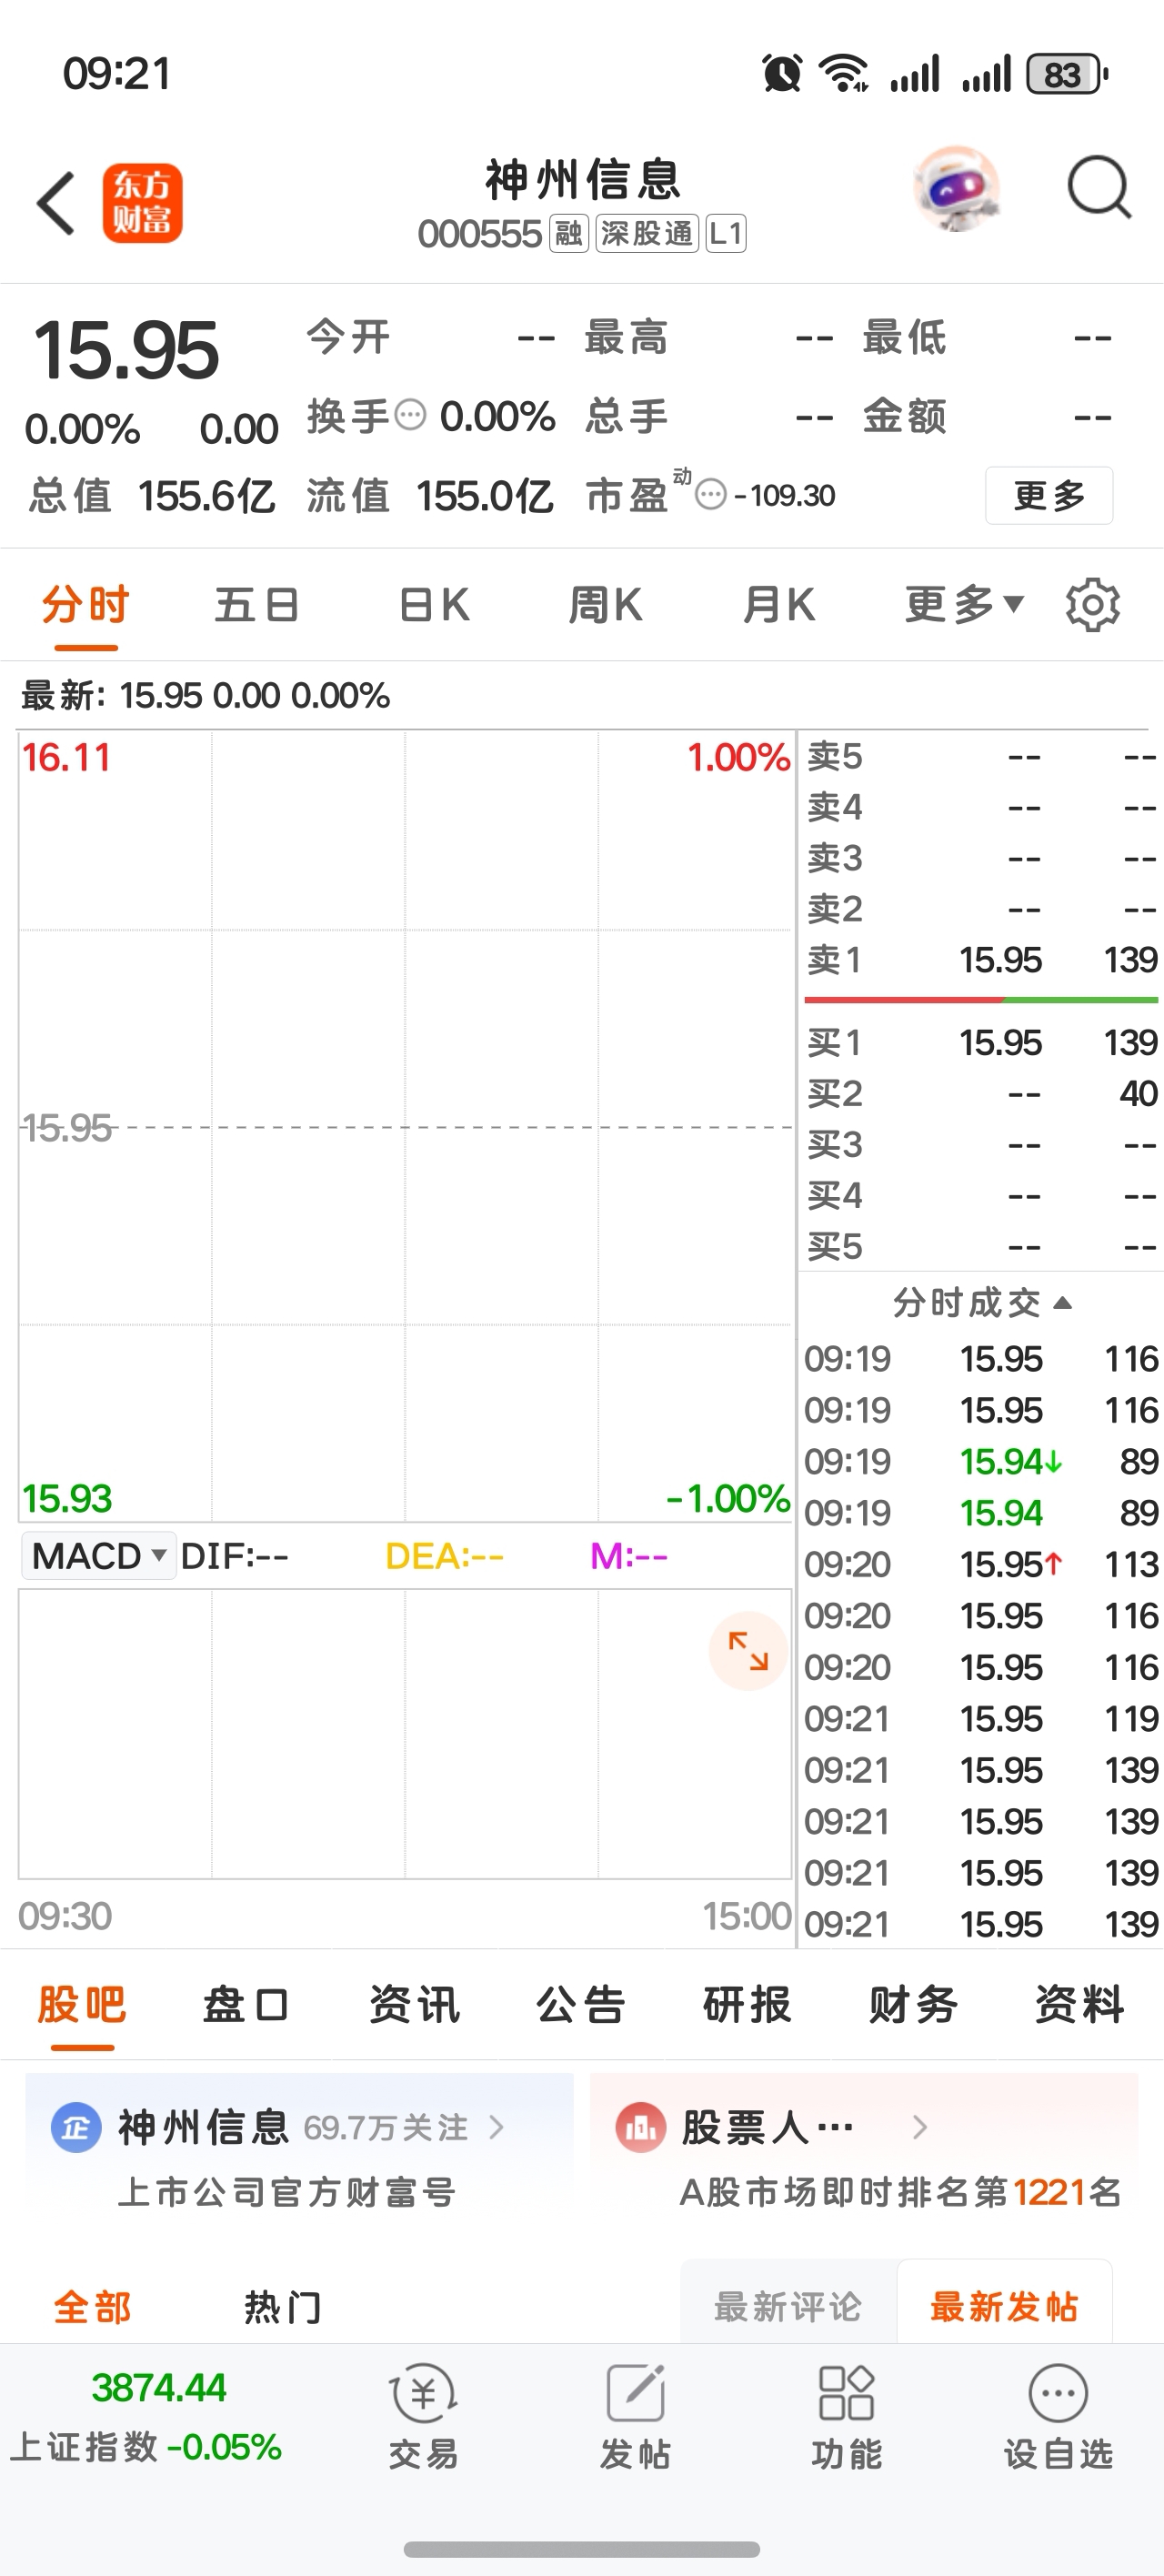
Task: Open chart settings gear icon
Action: [1092, 604]
